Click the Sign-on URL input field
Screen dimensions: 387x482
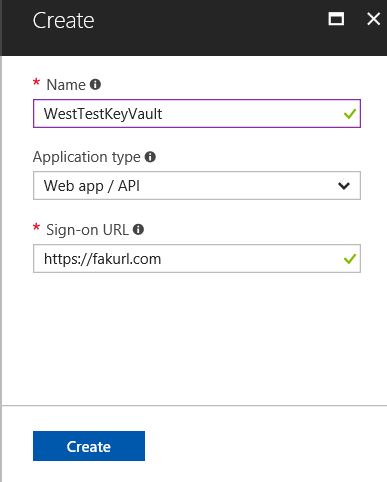tap(197, 258)
